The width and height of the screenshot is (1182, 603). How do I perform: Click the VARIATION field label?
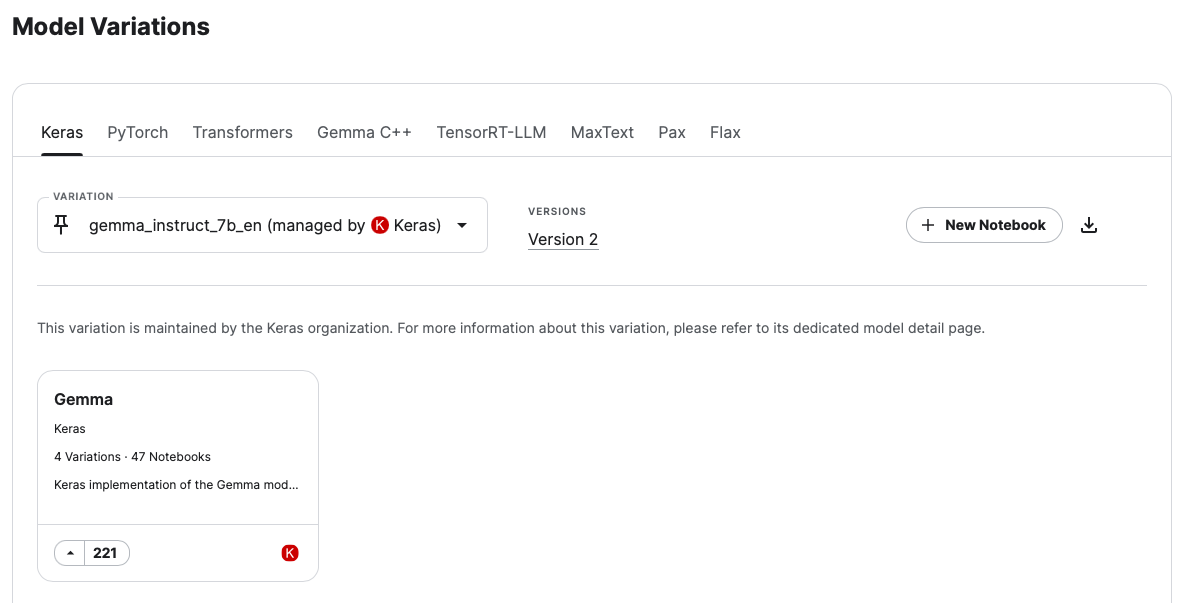83,197
